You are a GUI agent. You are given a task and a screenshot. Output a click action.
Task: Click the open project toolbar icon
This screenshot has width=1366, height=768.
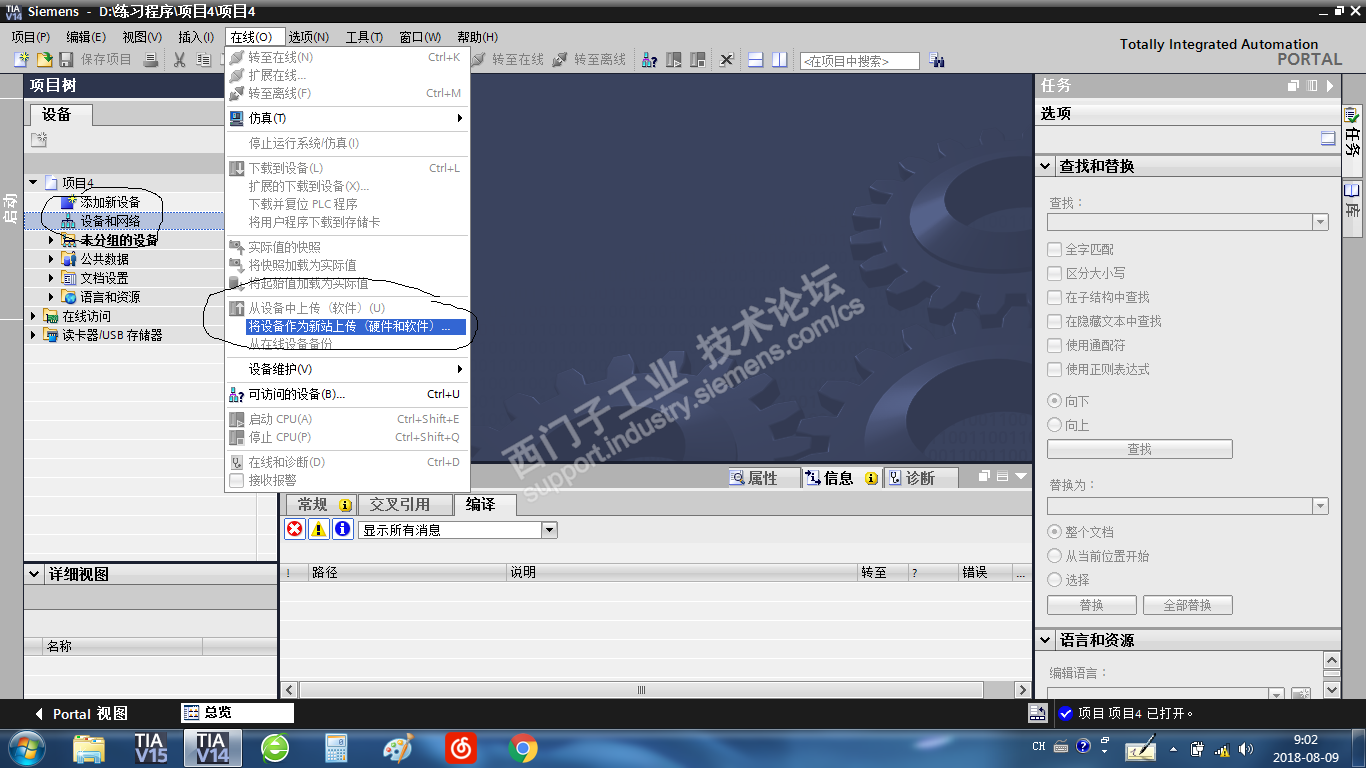pyautogui.click(x=44, y=60)
